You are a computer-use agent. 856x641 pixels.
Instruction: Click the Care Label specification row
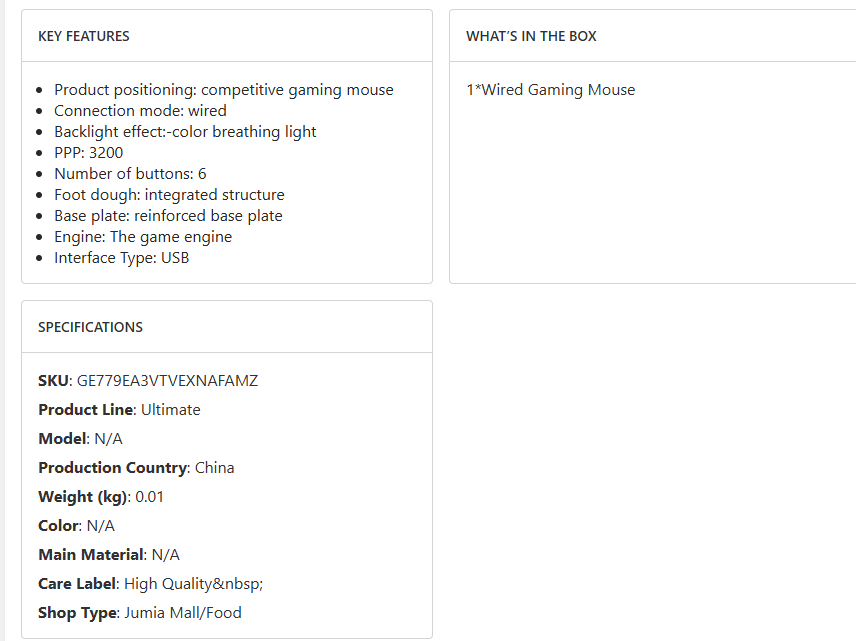pos(150,584)
